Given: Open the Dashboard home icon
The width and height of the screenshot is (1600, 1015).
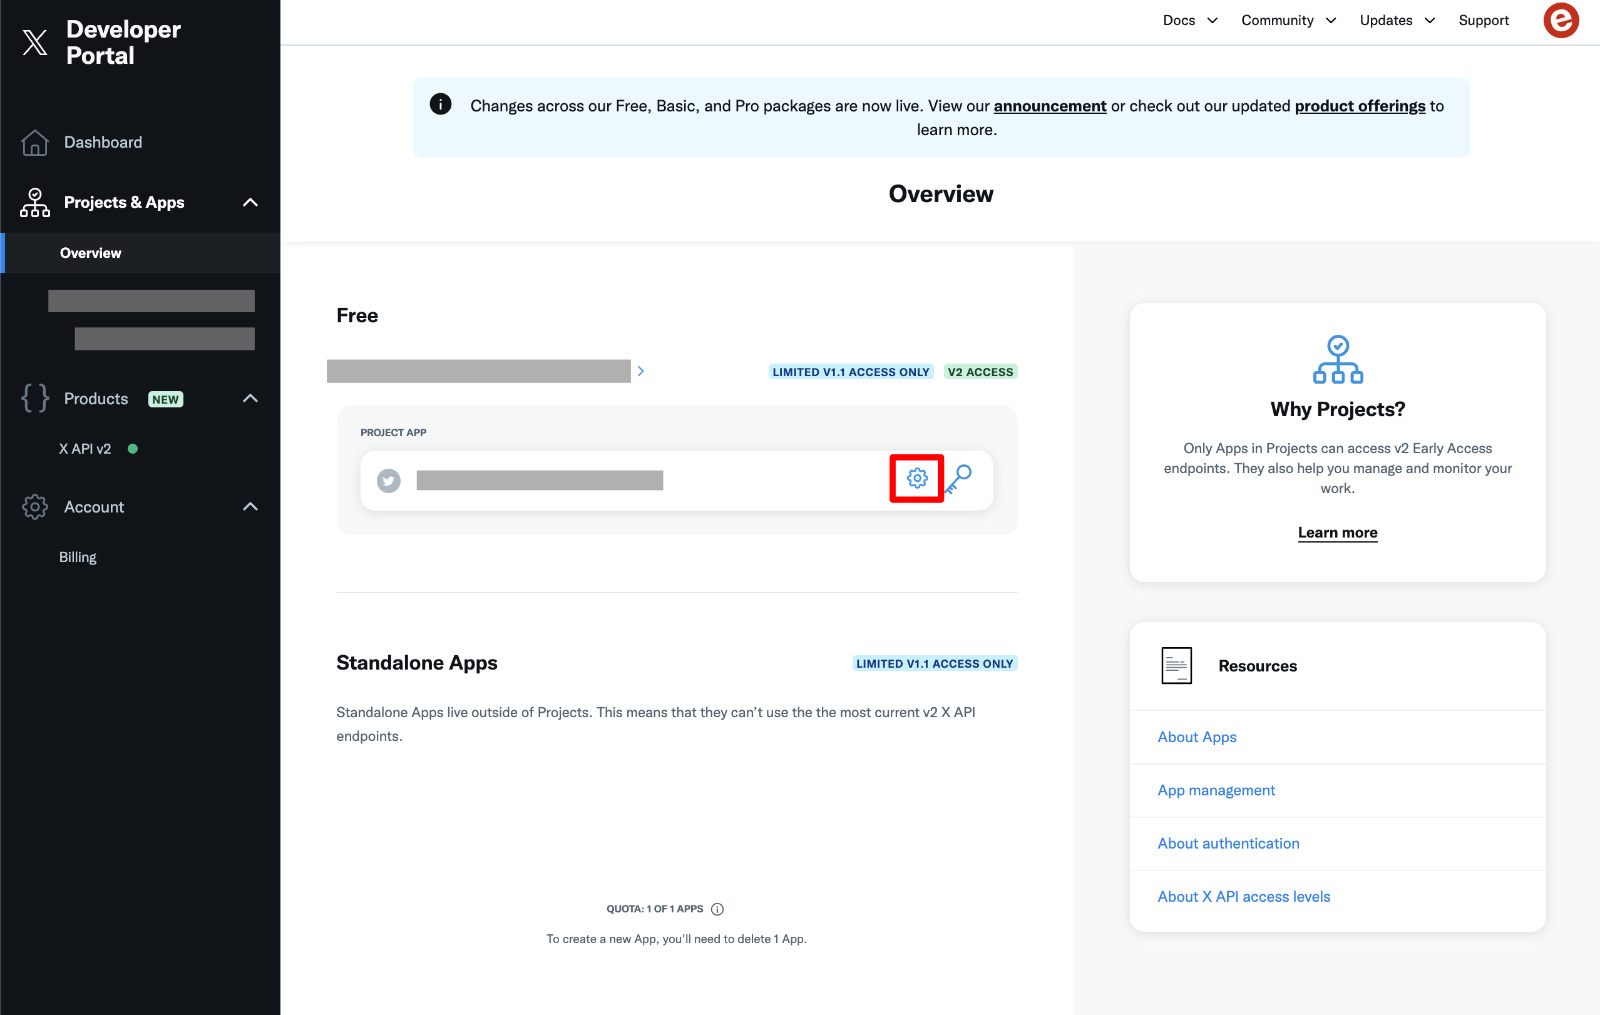Looking at the screenshot, I should (x=35, y=143).
